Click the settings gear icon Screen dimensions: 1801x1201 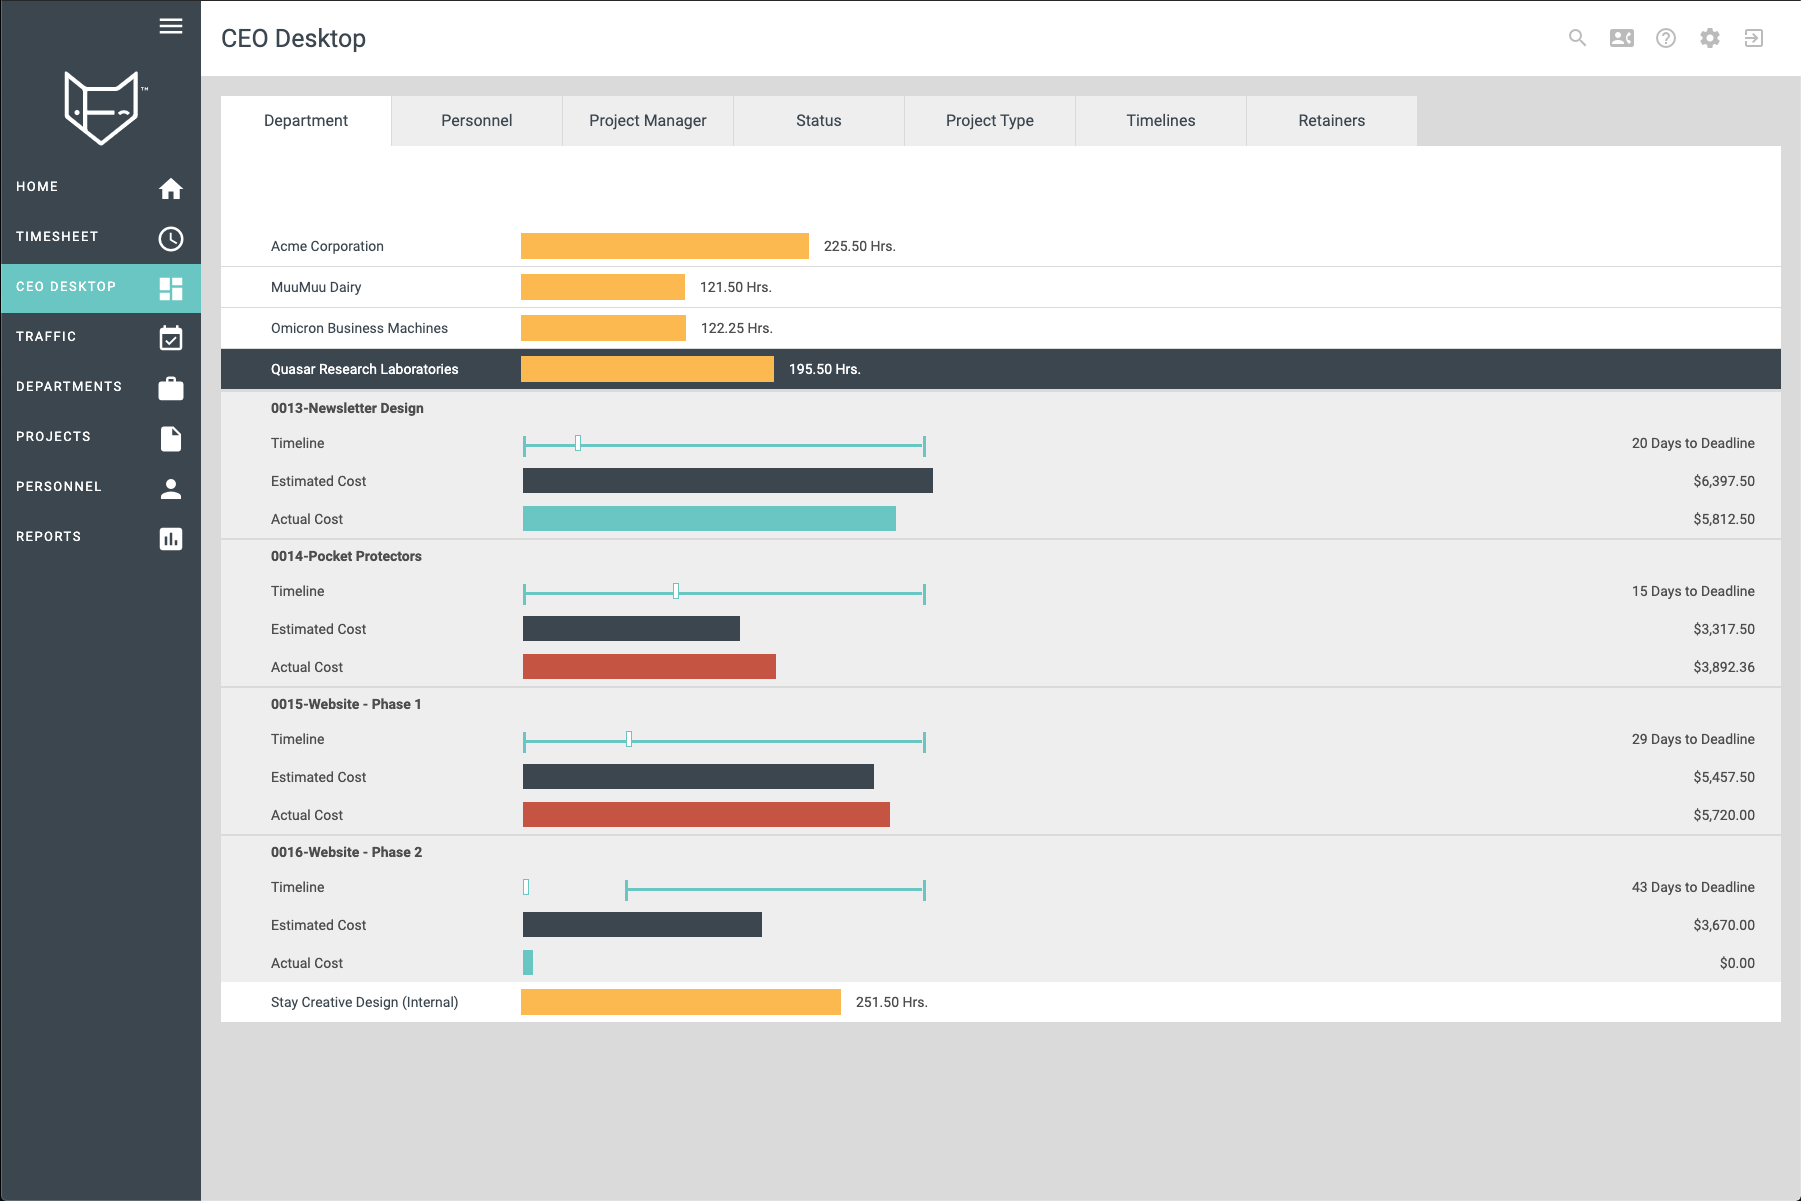1710,37
